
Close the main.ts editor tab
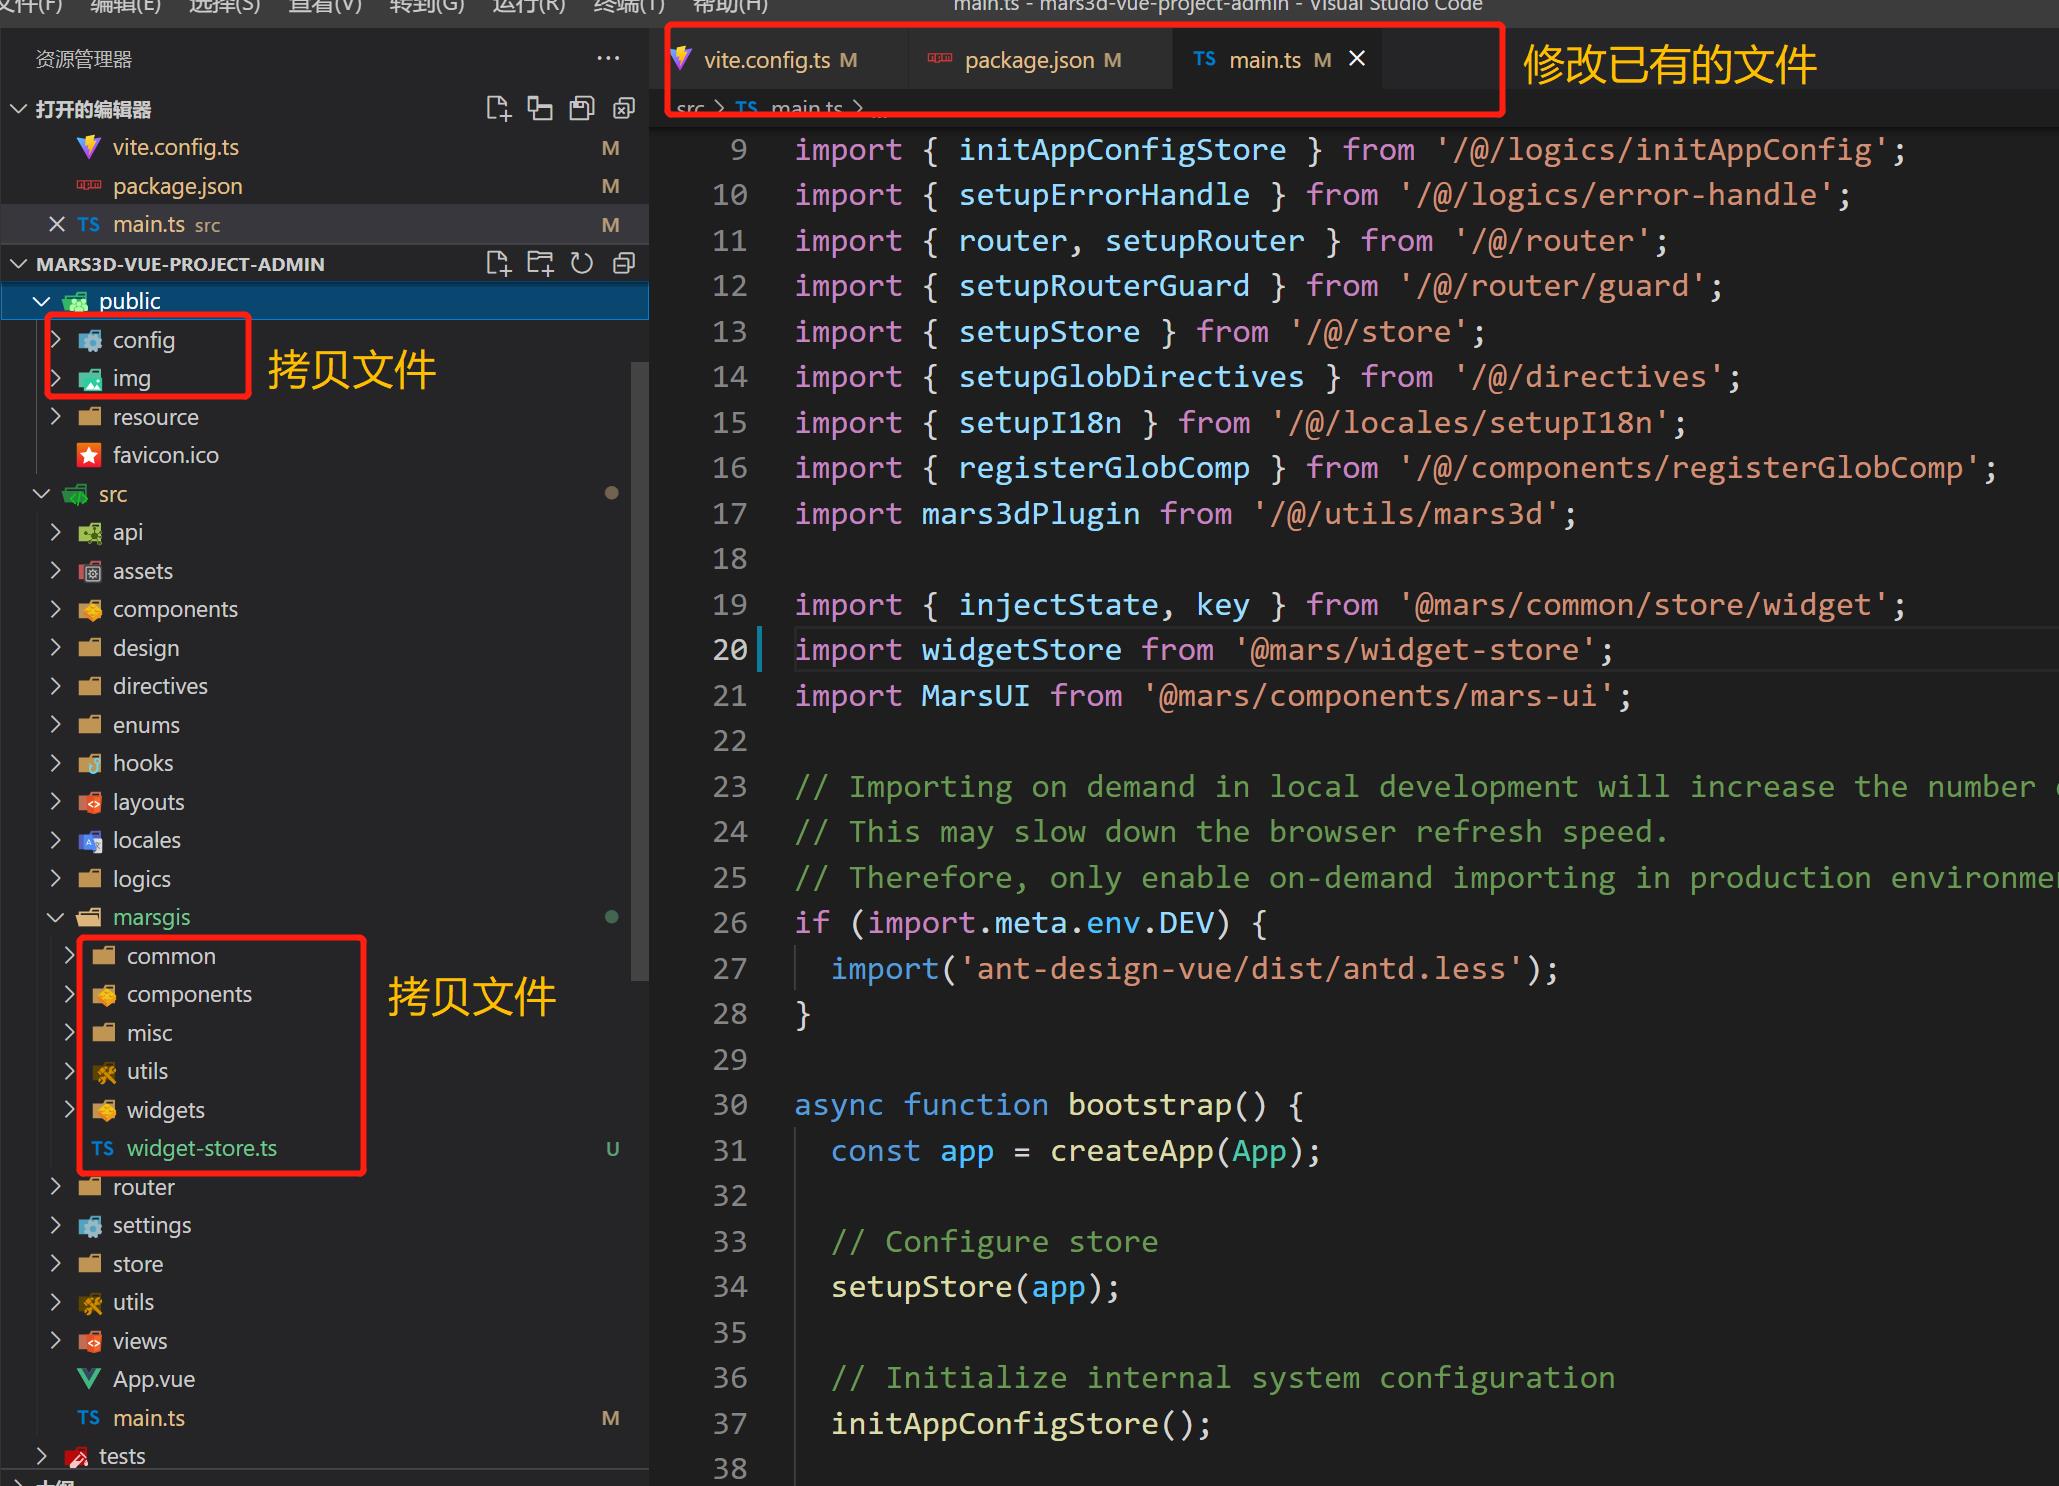pyautogui.click(x=1357, y=59)
